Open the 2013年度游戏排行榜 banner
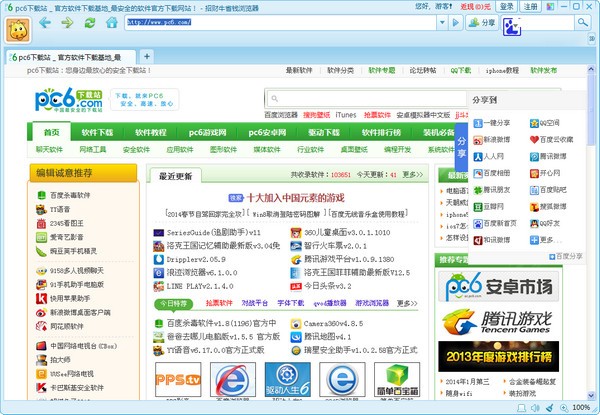600x415 pixels. tap(498, 356)
